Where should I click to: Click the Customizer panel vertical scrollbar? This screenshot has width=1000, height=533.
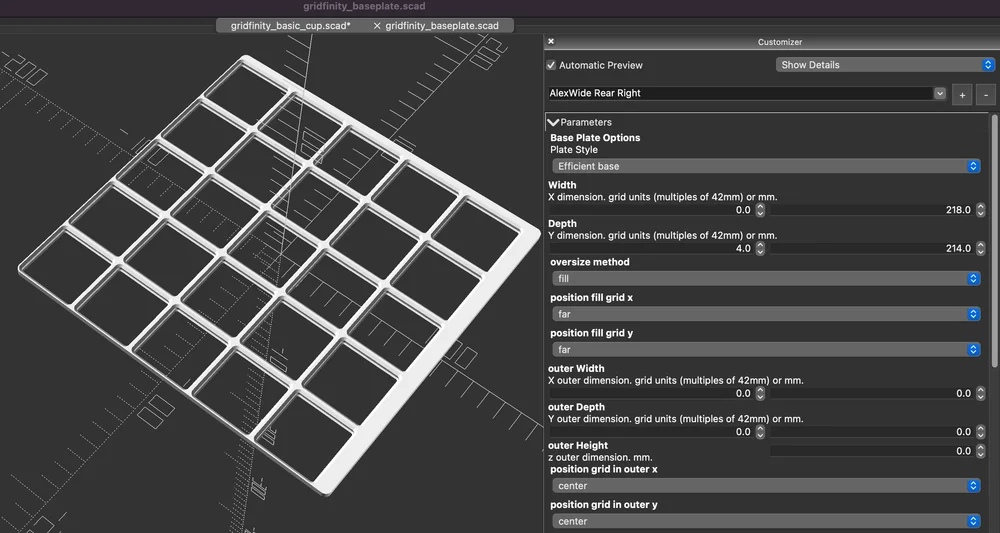(995, 241)
